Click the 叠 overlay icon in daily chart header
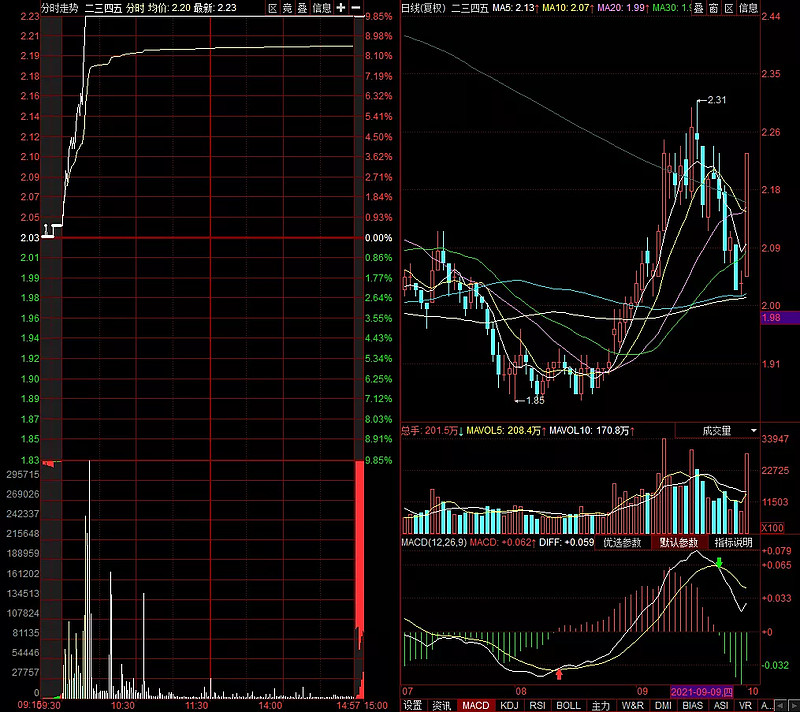This screenshot has width=800, height=712. click(x=698, y=8)
